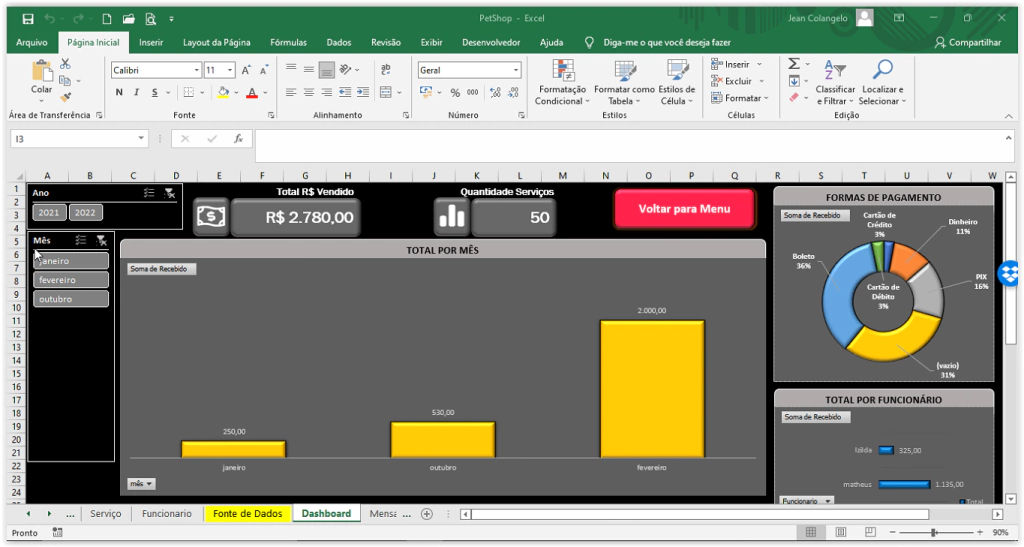Click the AutoSum sigma icon
The image size is (1024, 547).
pyautogui.click(x=794, y=63)
